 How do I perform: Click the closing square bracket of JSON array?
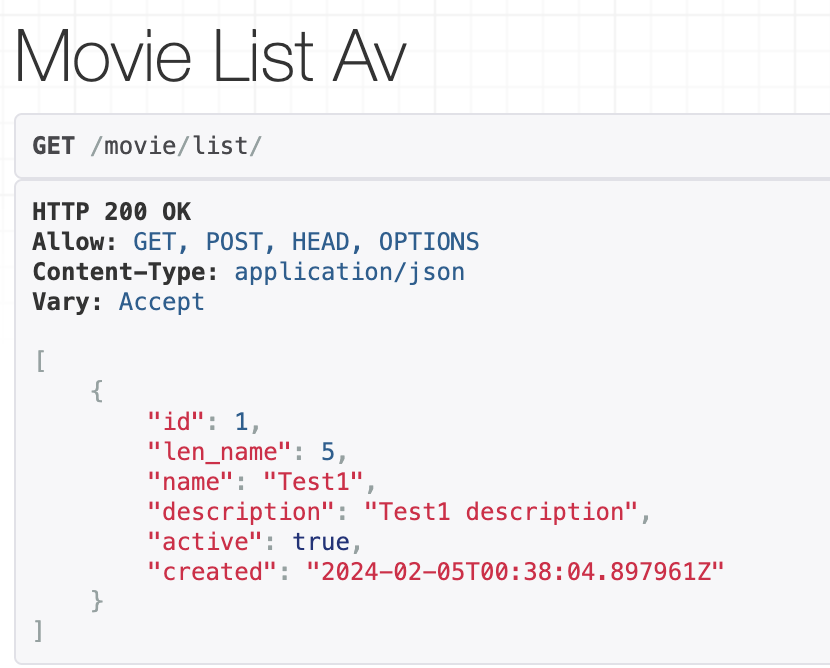point(38,631)
